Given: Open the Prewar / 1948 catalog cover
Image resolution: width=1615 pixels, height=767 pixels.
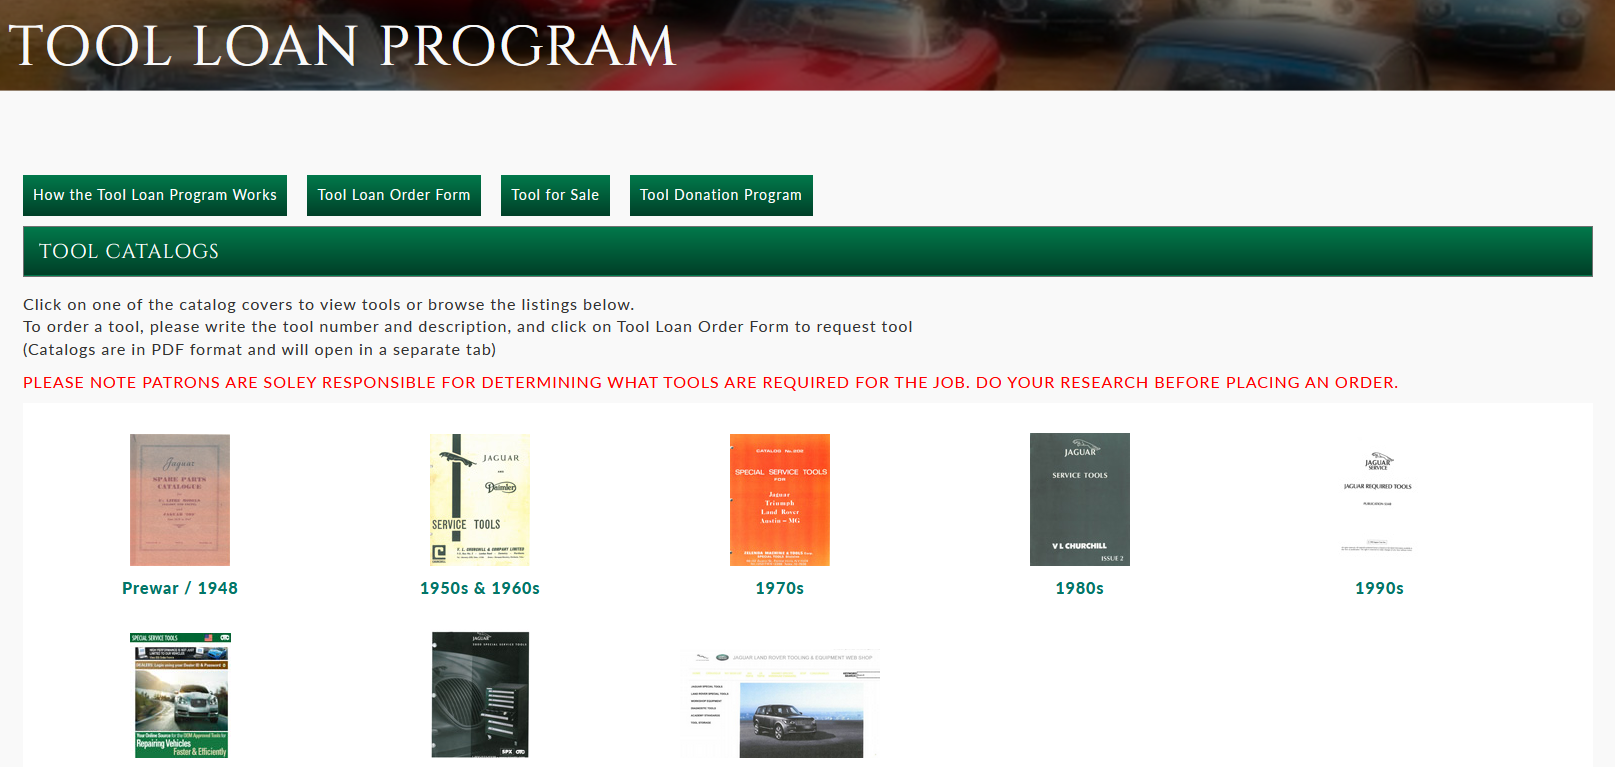Looking at the screenshot, I should click(180, 499).
